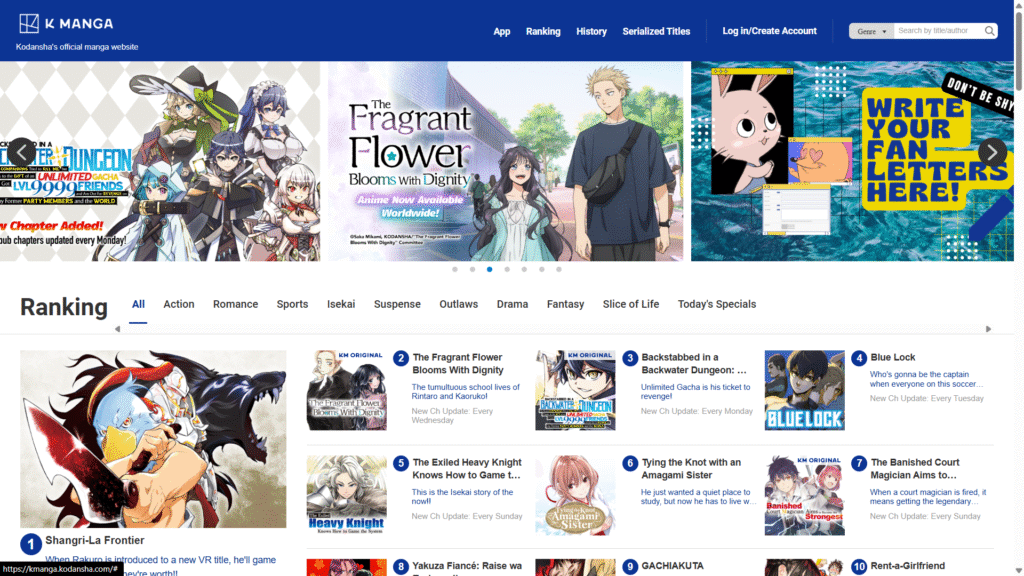Click Backstabbed in a Backwater Dungeon title

coord(694,364)
